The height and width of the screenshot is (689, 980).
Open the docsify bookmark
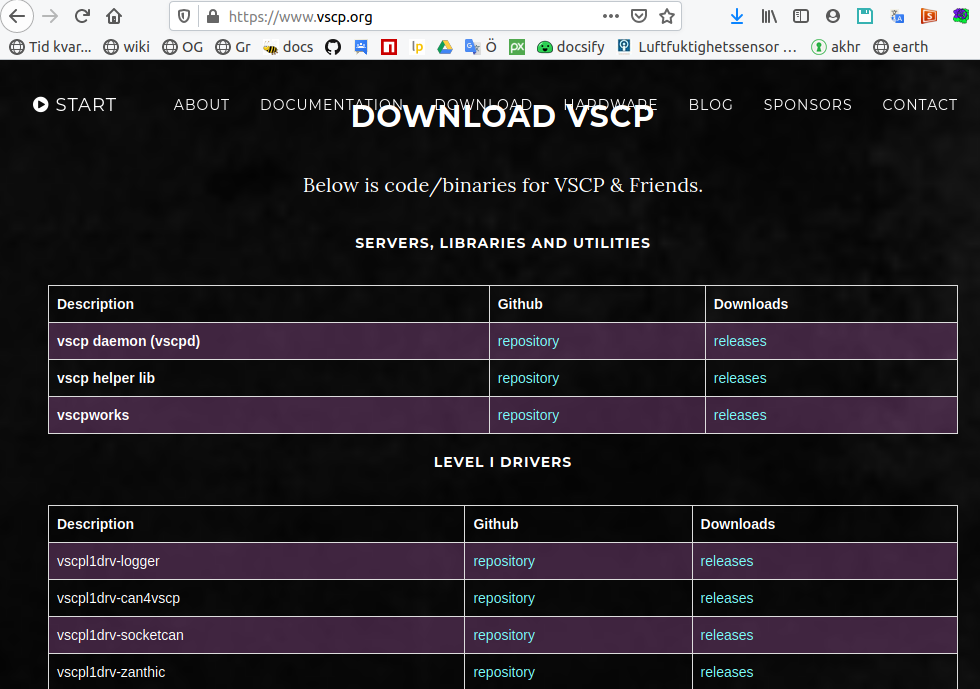coord(571,47)
